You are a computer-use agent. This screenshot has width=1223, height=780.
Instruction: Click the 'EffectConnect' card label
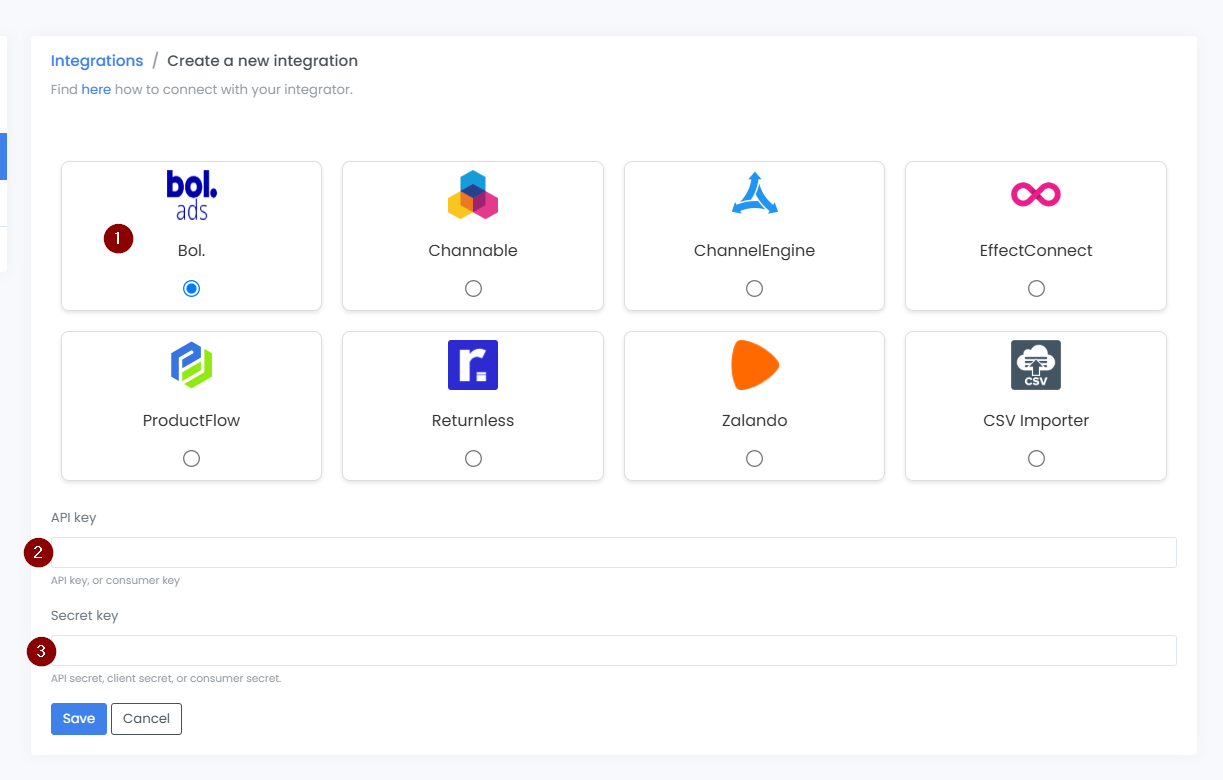click(1036, 250)
